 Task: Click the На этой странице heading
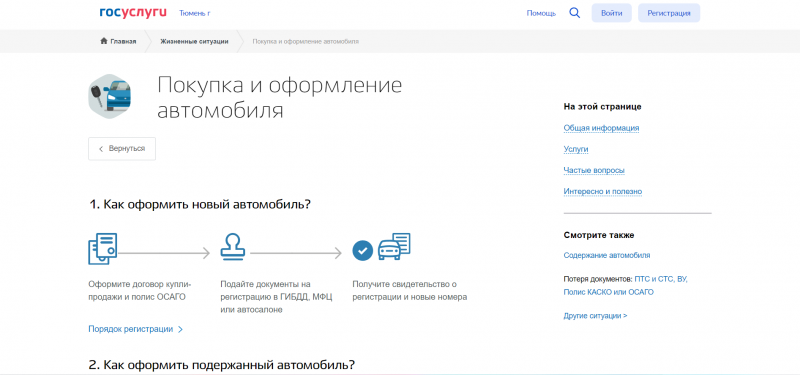(603, 107)
